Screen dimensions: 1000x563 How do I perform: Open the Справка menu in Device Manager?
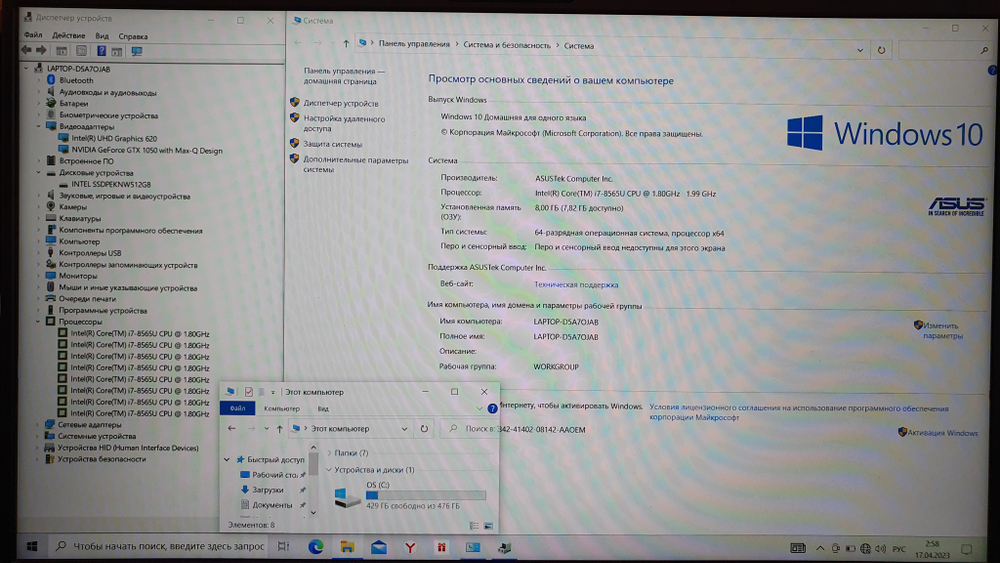tap(133, 36)
